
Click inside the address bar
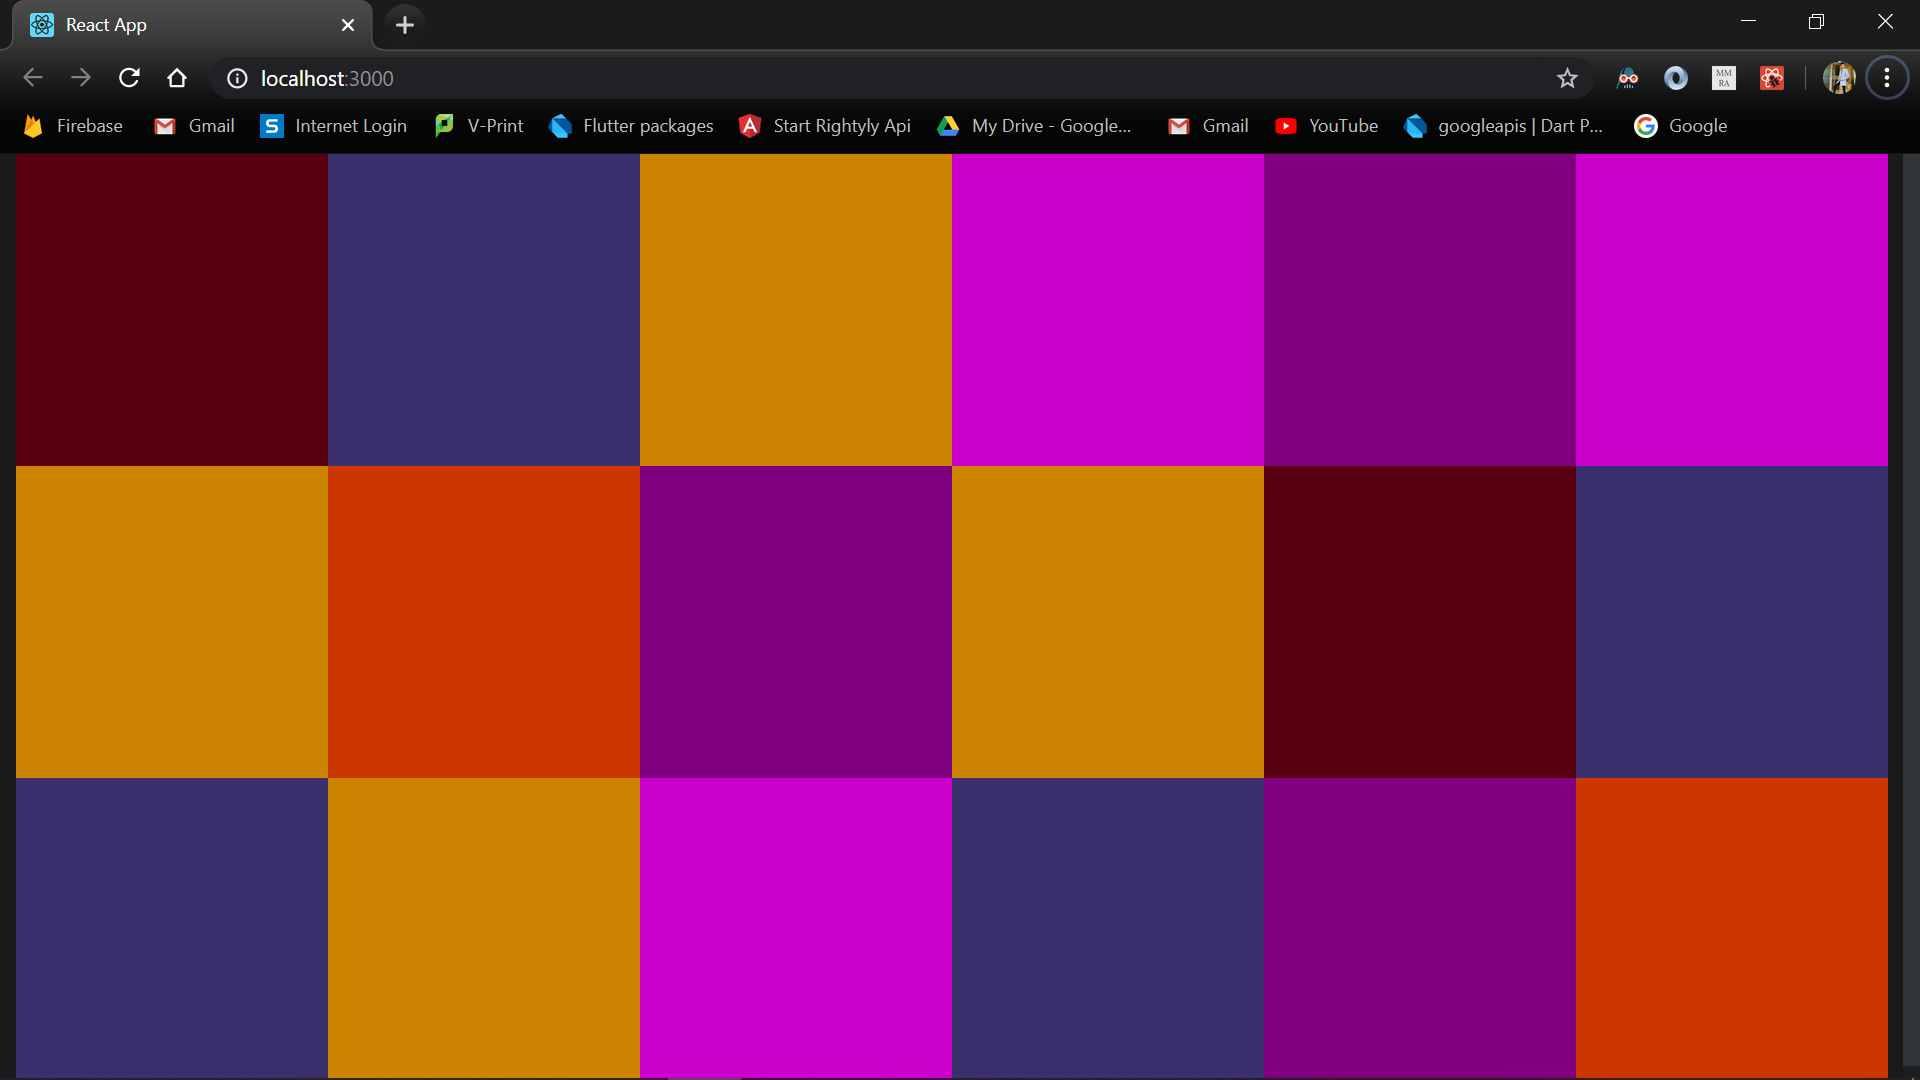point(700,78)
